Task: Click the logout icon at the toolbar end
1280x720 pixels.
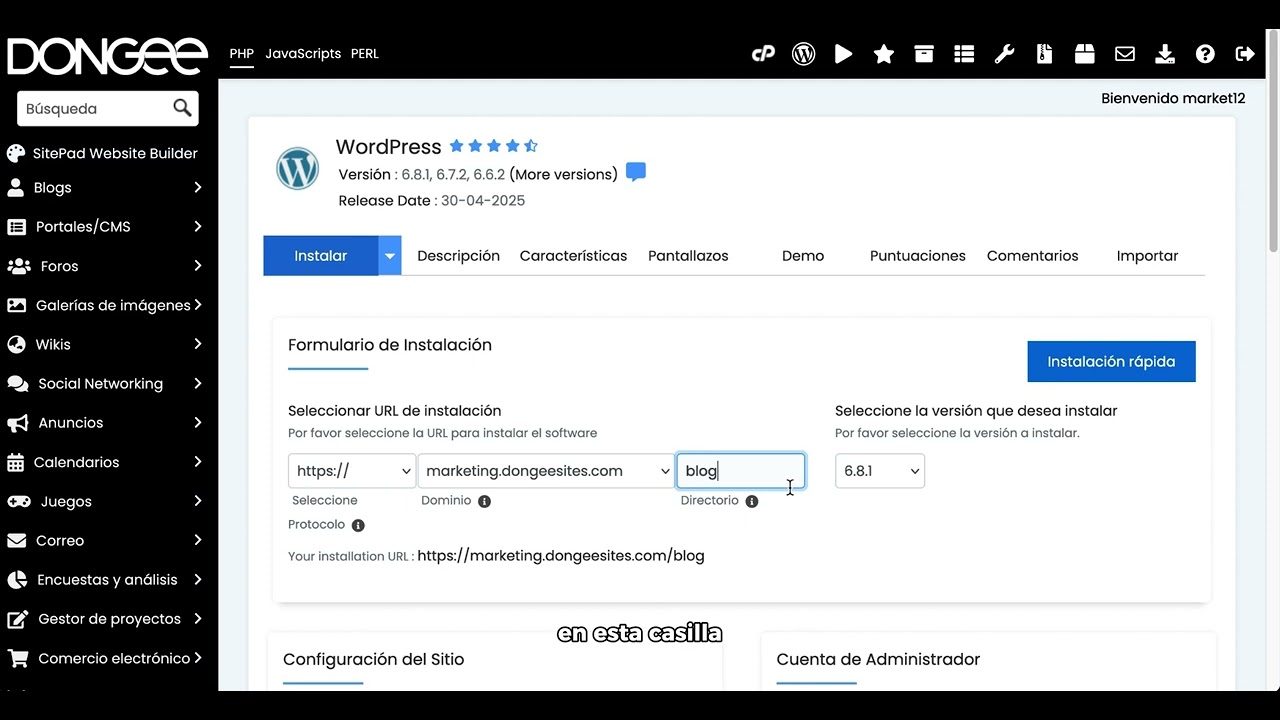Action: coord(1245,54)
